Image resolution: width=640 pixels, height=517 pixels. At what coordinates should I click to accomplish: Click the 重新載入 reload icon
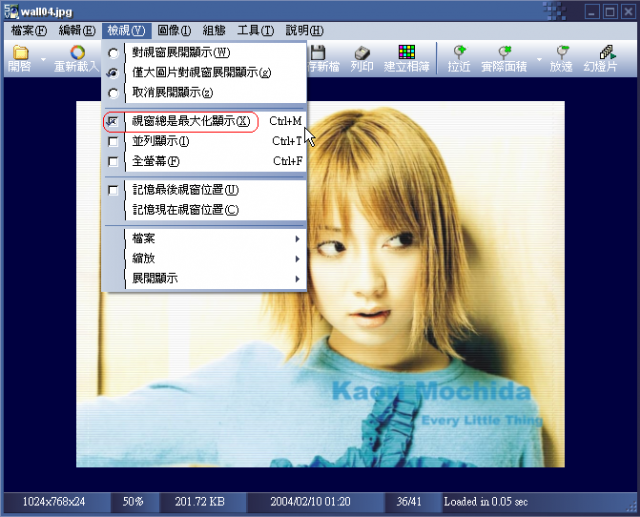pos(77,53)
